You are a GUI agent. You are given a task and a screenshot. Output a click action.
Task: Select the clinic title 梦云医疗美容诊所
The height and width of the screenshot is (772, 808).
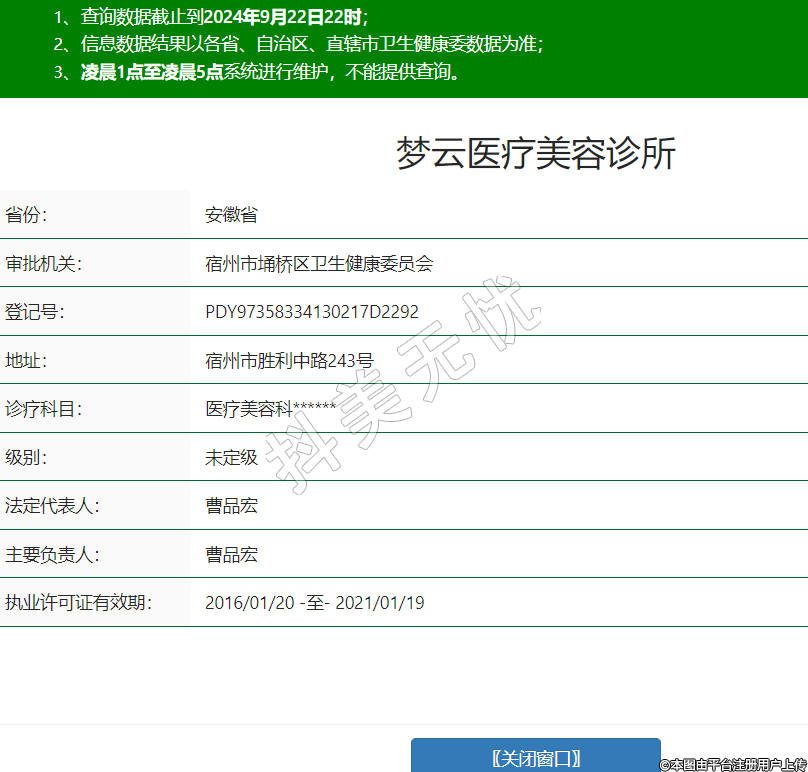[x=536, y=153]
